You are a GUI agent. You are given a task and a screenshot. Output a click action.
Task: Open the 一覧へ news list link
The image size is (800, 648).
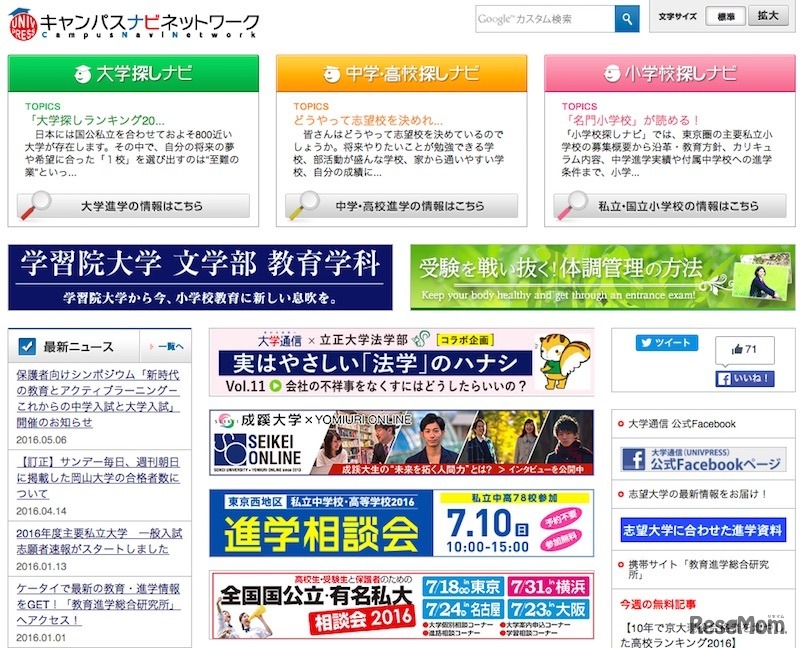[x=167, y=346]
